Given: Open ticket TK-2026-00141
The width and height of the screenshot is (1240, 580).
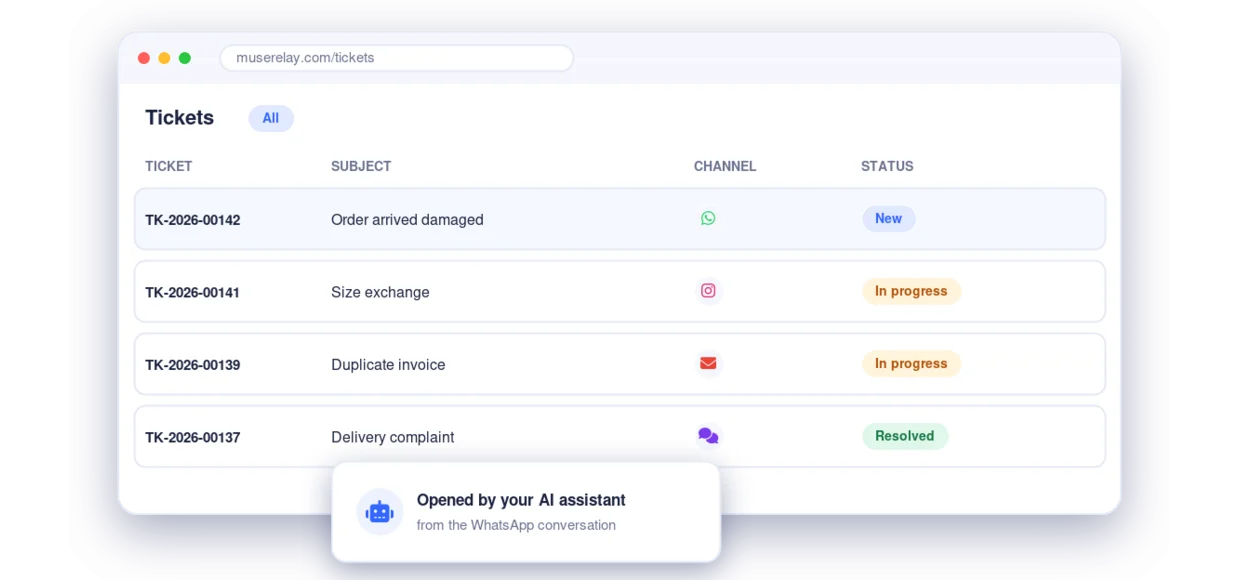Looking at the screenshot, I should click(620, 291).
